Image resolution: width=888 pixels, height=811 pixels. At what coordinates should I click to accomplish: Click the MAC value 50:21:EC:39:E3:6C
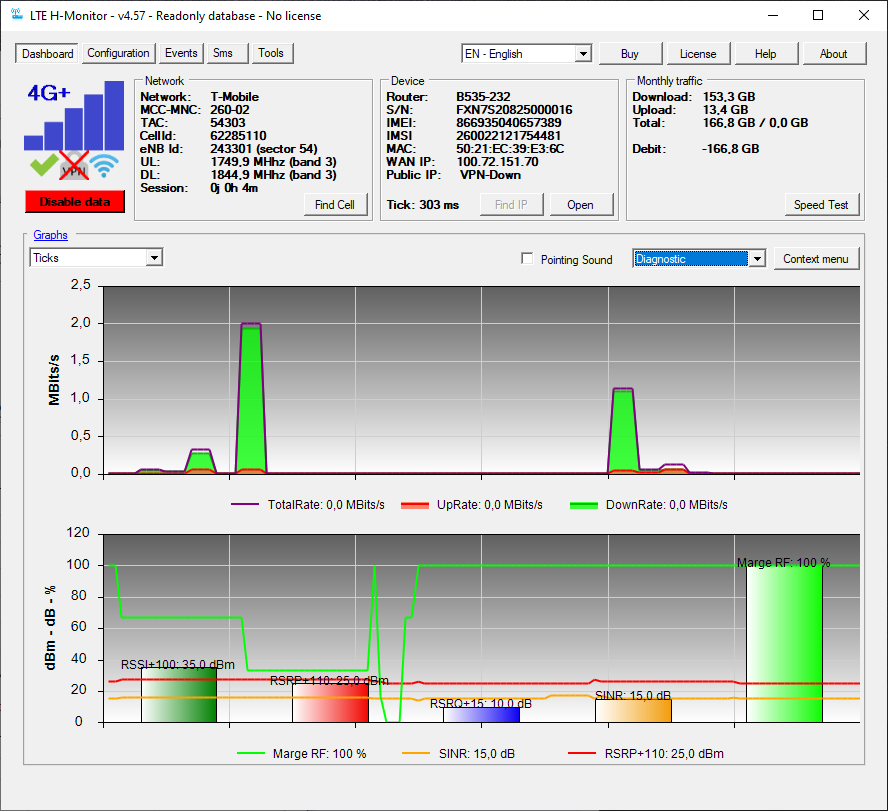click(510, 149)
